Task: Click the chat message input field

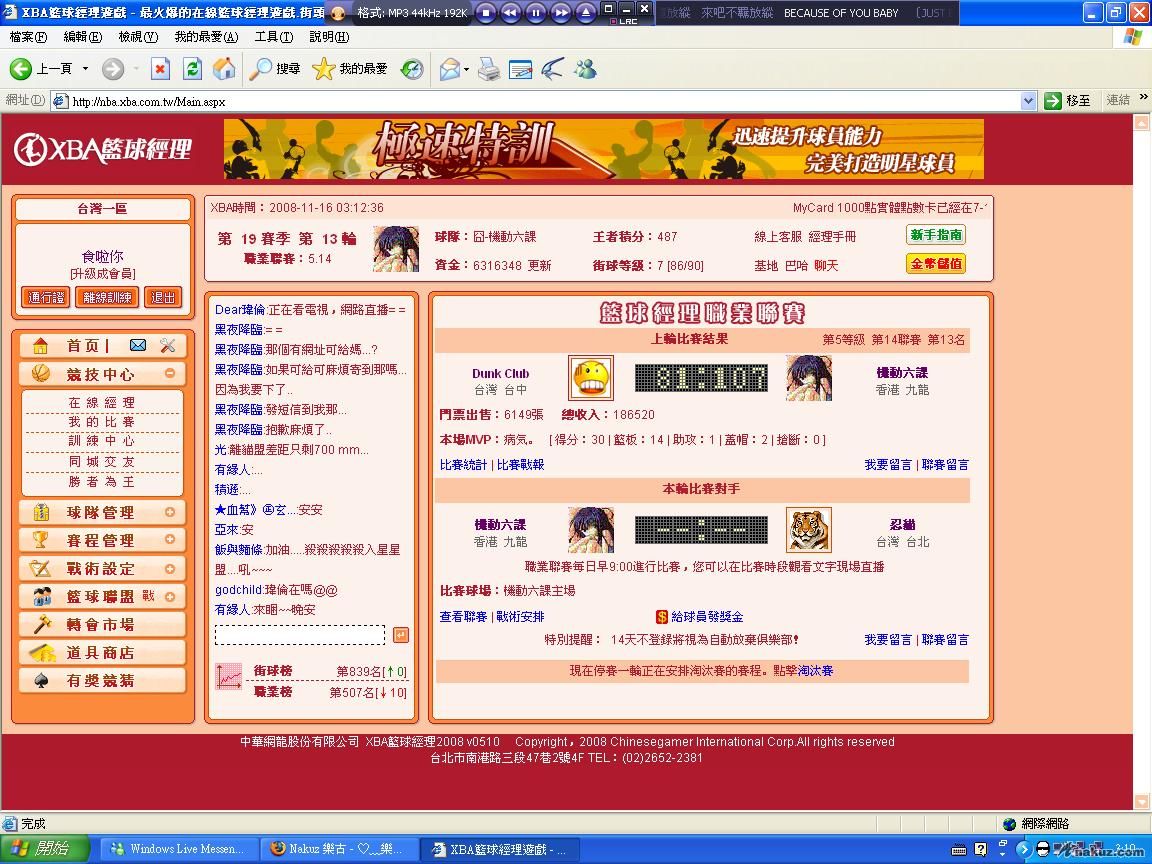Action: [300, 635]
